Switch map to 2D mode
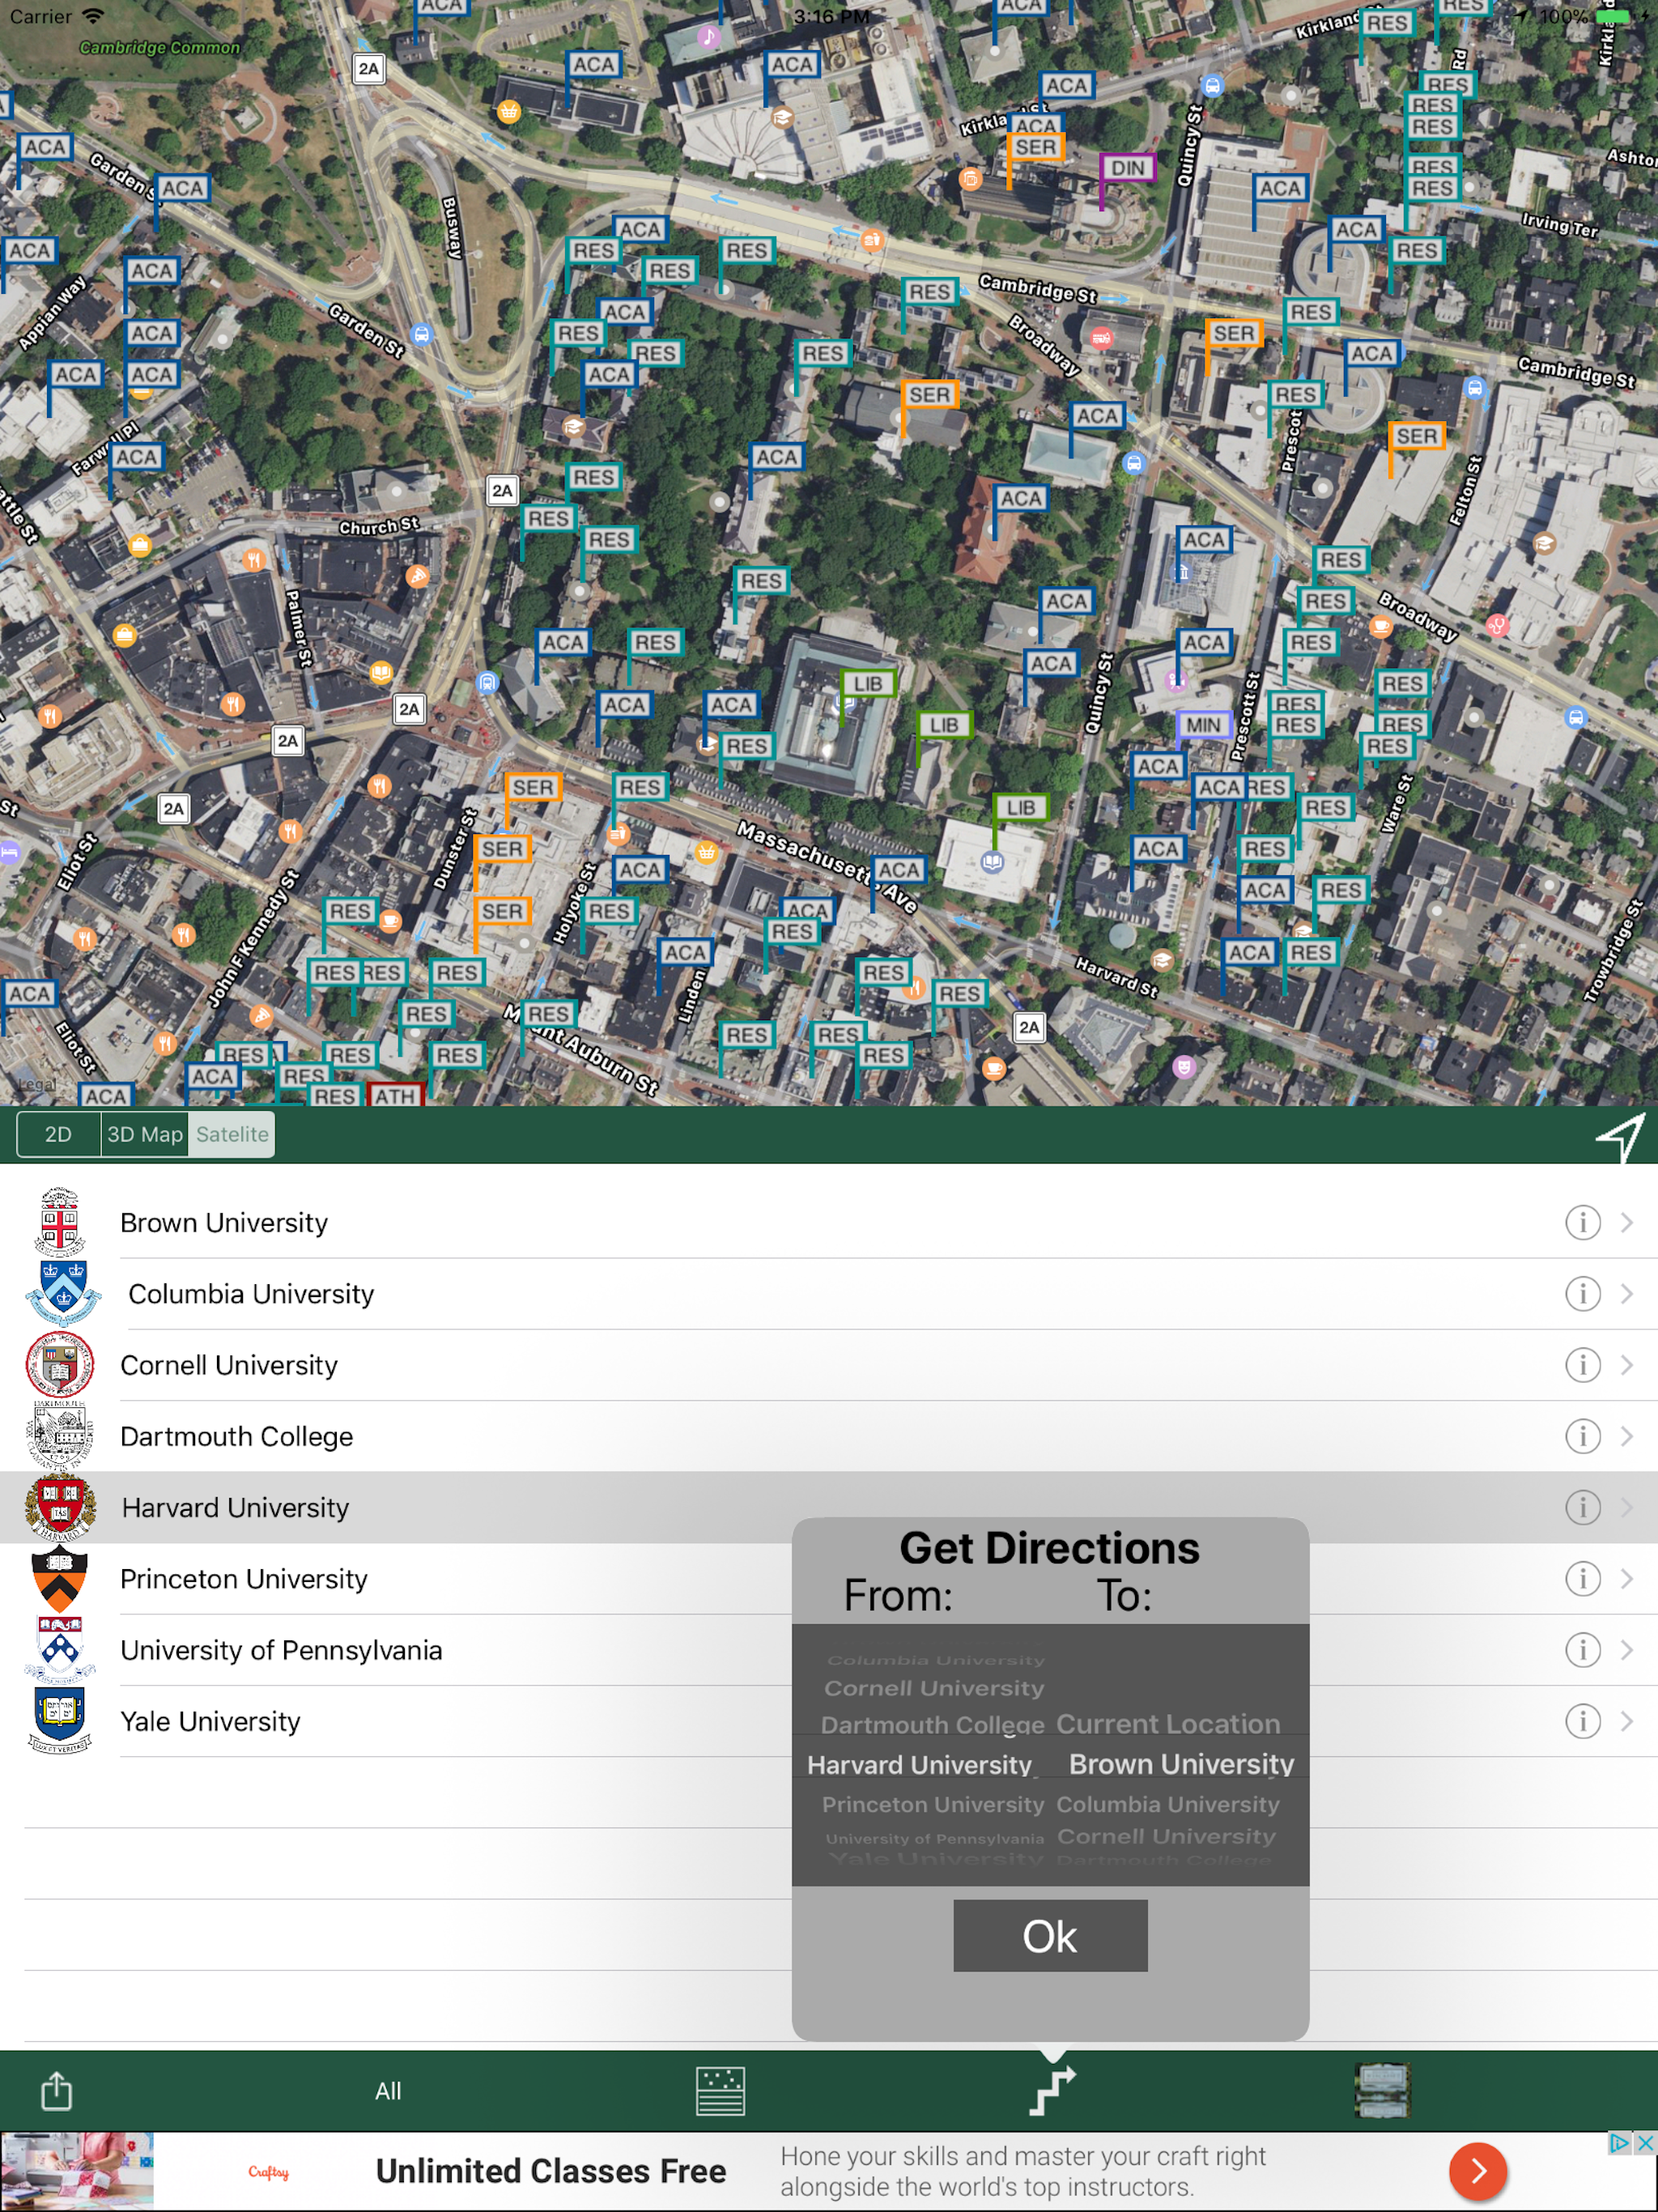The image size is (1658, 2212). 58,1134
